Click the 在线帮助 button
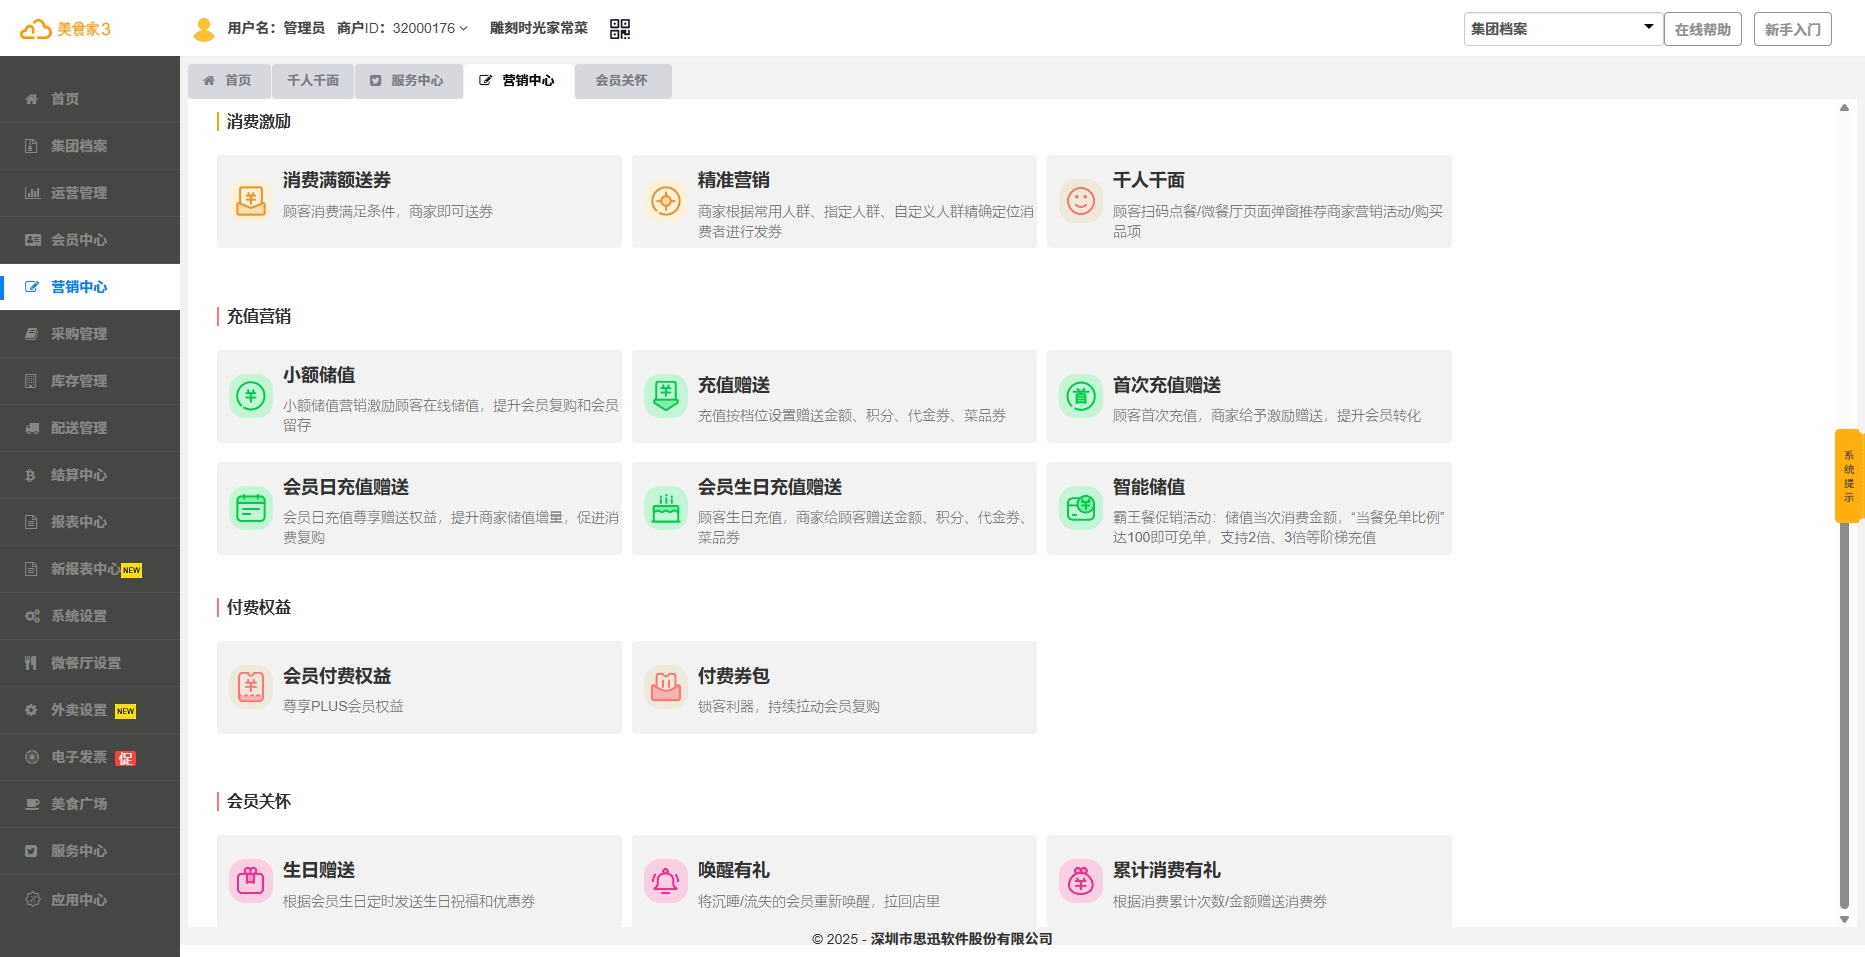Viewport: 1865px width, 957px height. 1702,29
